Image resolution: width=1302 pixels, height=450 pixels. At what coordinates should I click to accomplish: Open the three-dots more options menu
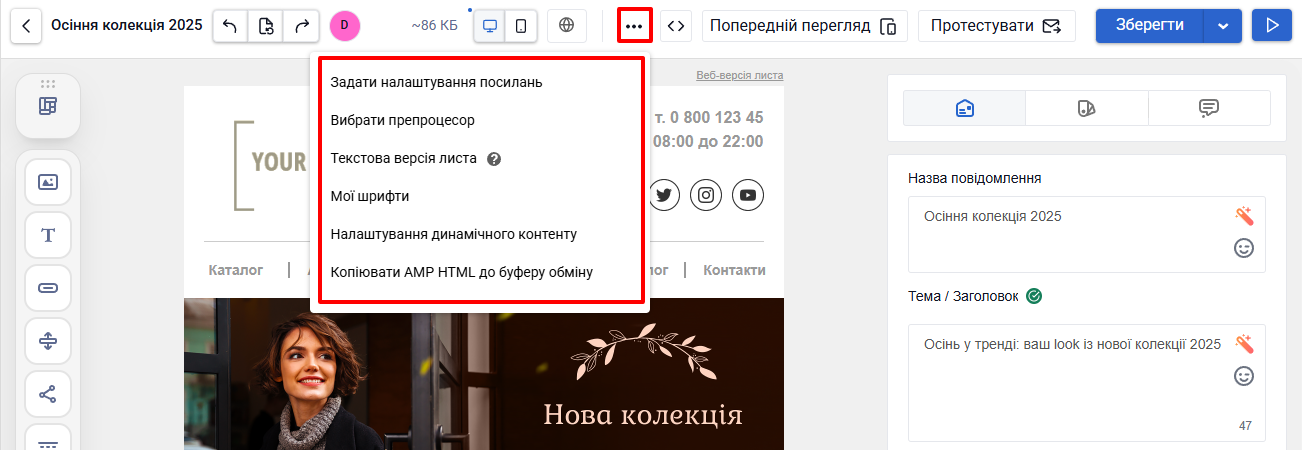point(634,26)
